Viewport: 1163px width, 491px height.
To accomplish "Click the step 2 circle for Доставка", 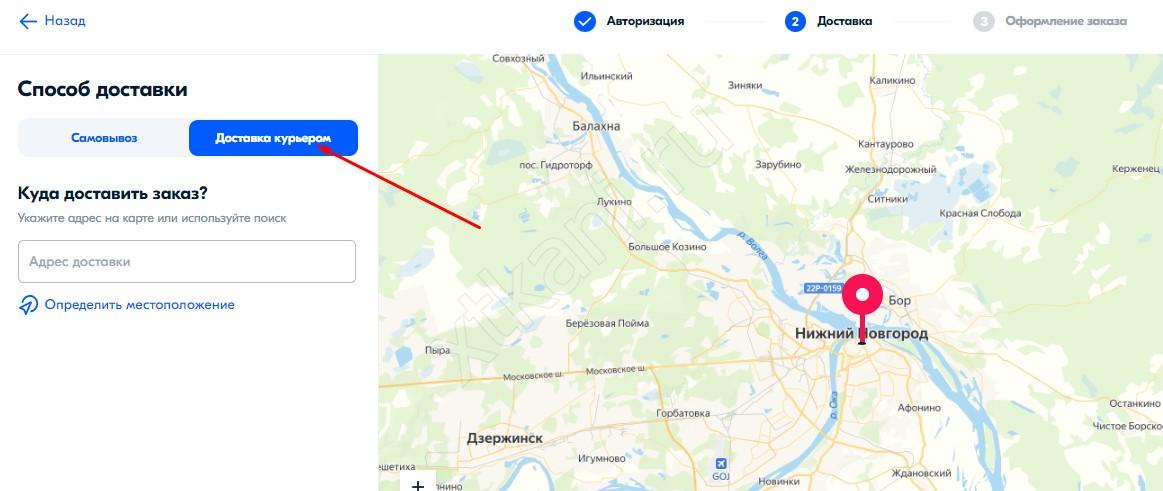I will pos(795,22).
